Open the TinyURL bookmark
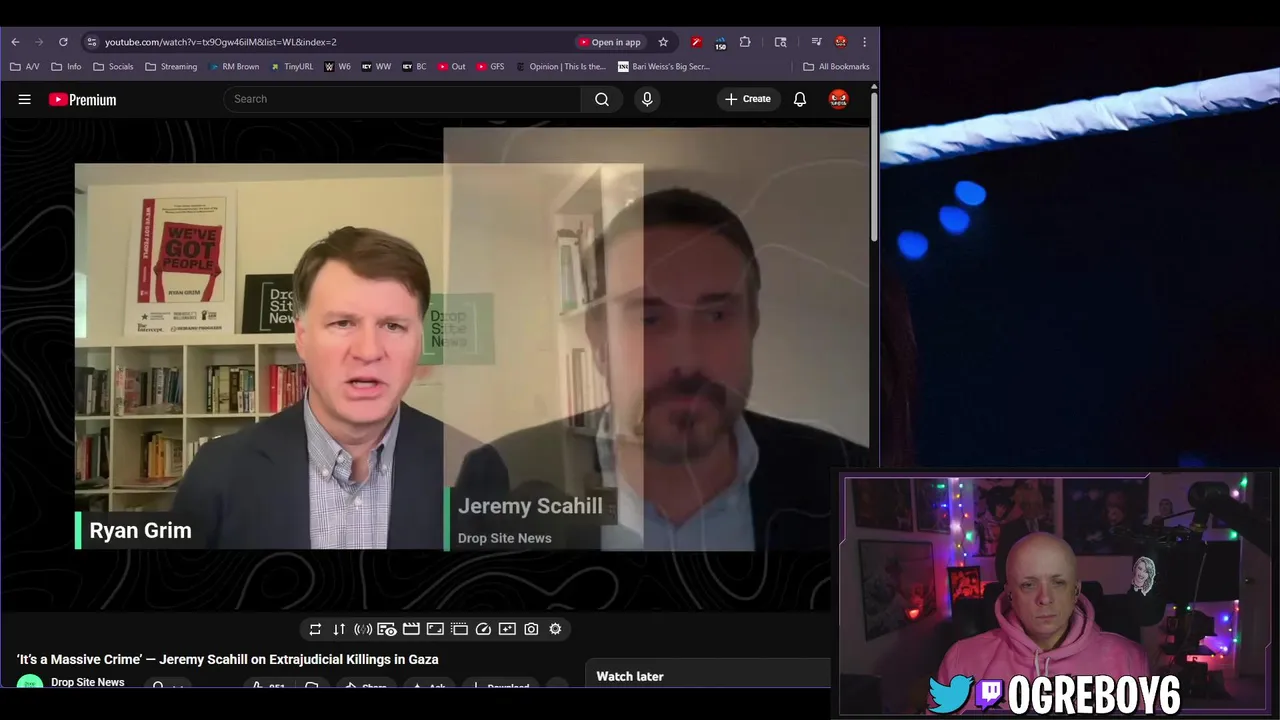 pyautogui.click(x=291, y=67)
